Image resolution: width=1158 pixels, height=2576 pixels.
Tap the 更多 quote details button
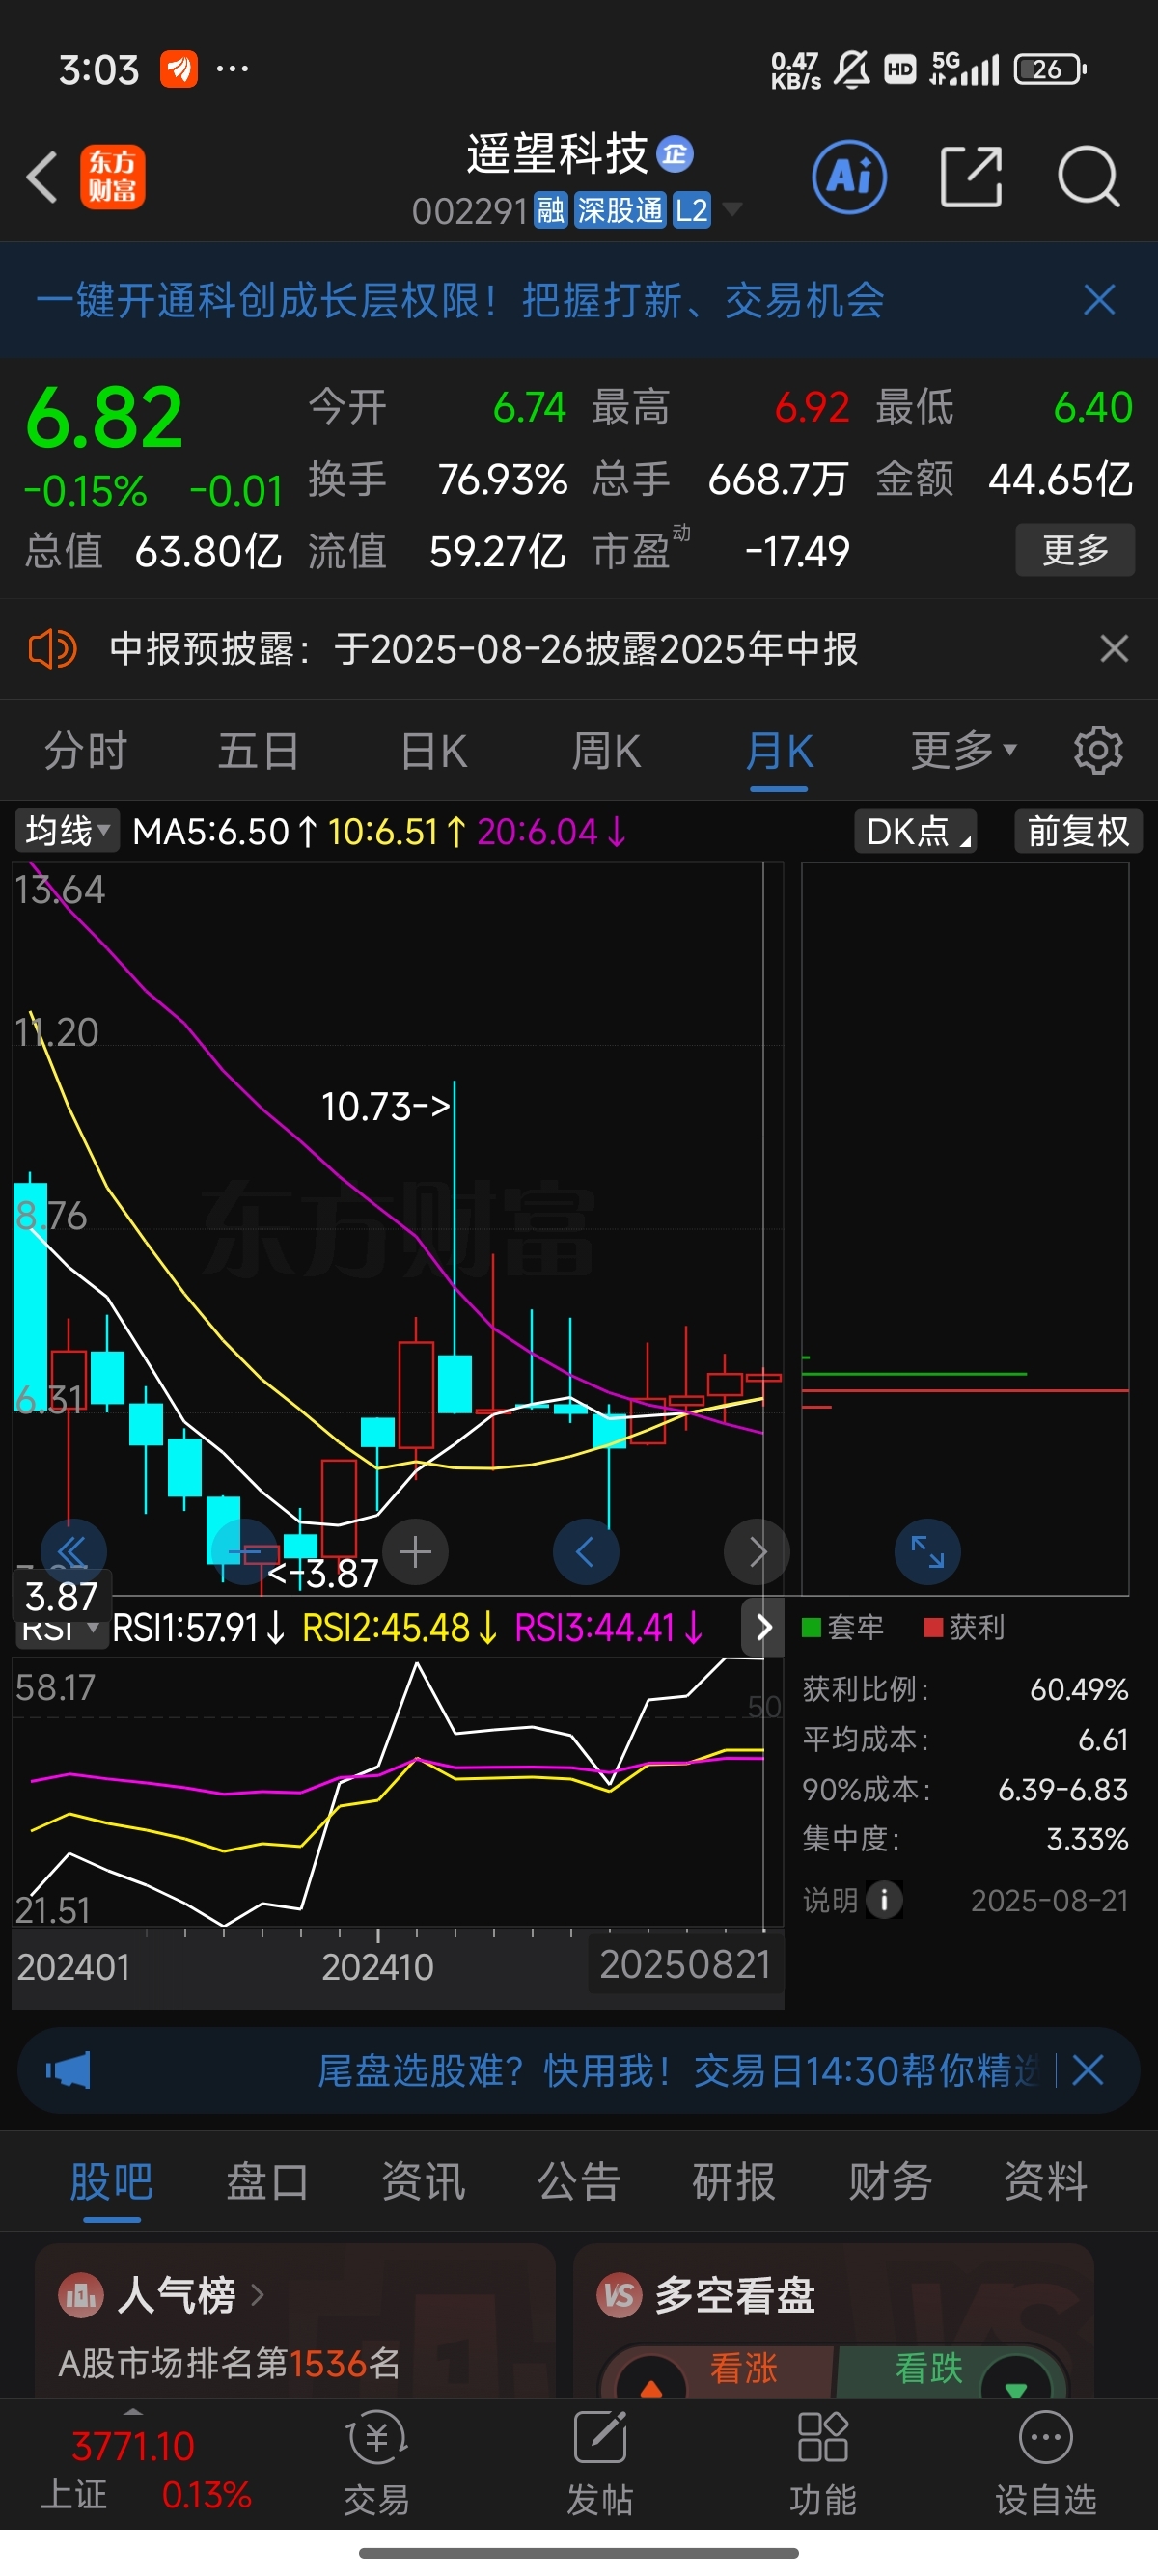pos(1075,550)
